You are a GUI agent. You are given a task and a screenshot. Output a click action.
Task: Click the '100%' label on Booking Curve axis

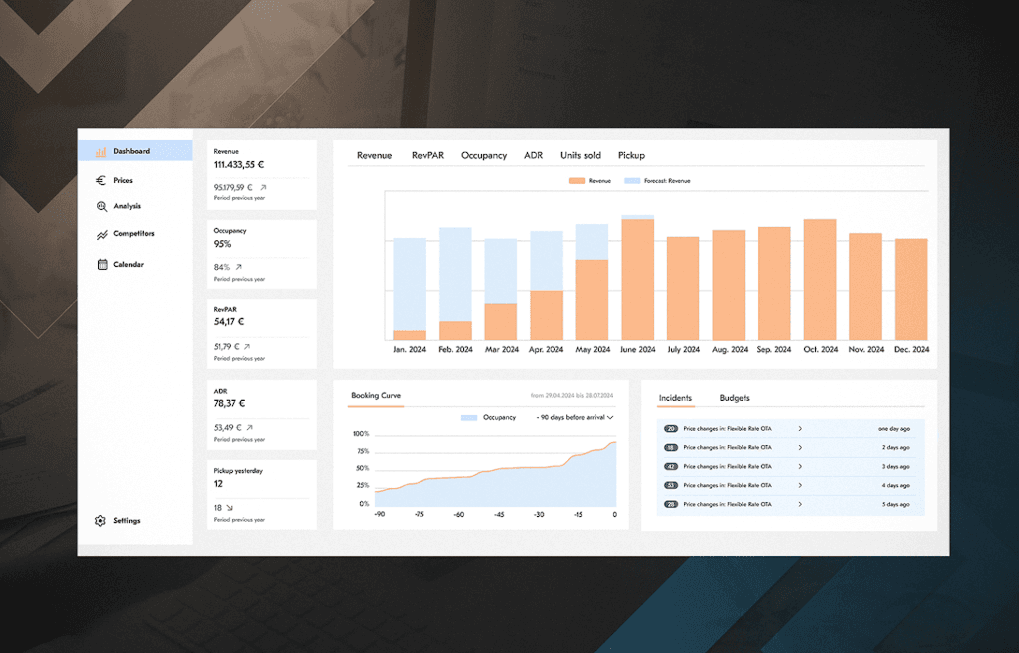[361, 434]
